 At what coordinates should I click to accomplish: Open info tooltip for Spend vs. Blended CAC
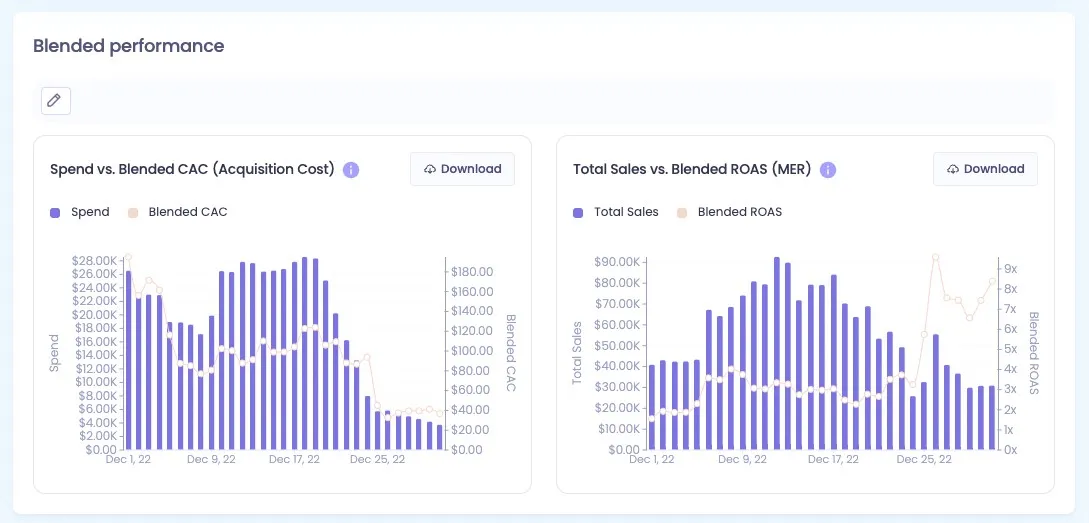click(x=351, y=169)
